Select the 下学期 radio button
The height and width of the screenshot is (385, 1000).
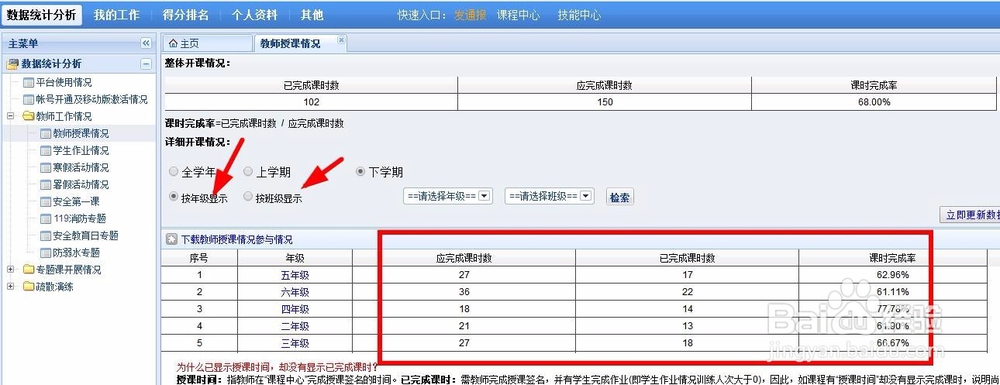coord(360,171)
